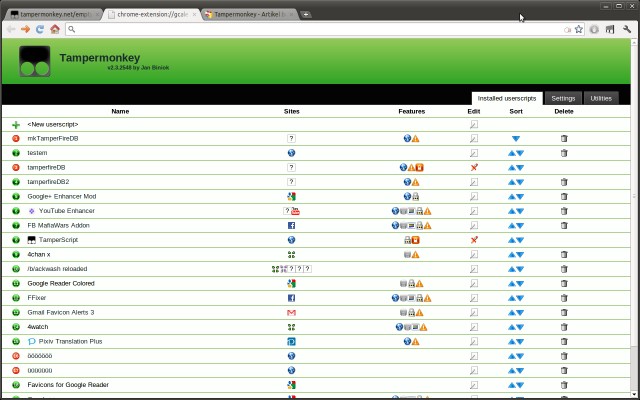Image resolution: width=640 pixels, height=400 pixels.
Task: Click the red pin edit icon for tamperfireDB
Action: 474,167
